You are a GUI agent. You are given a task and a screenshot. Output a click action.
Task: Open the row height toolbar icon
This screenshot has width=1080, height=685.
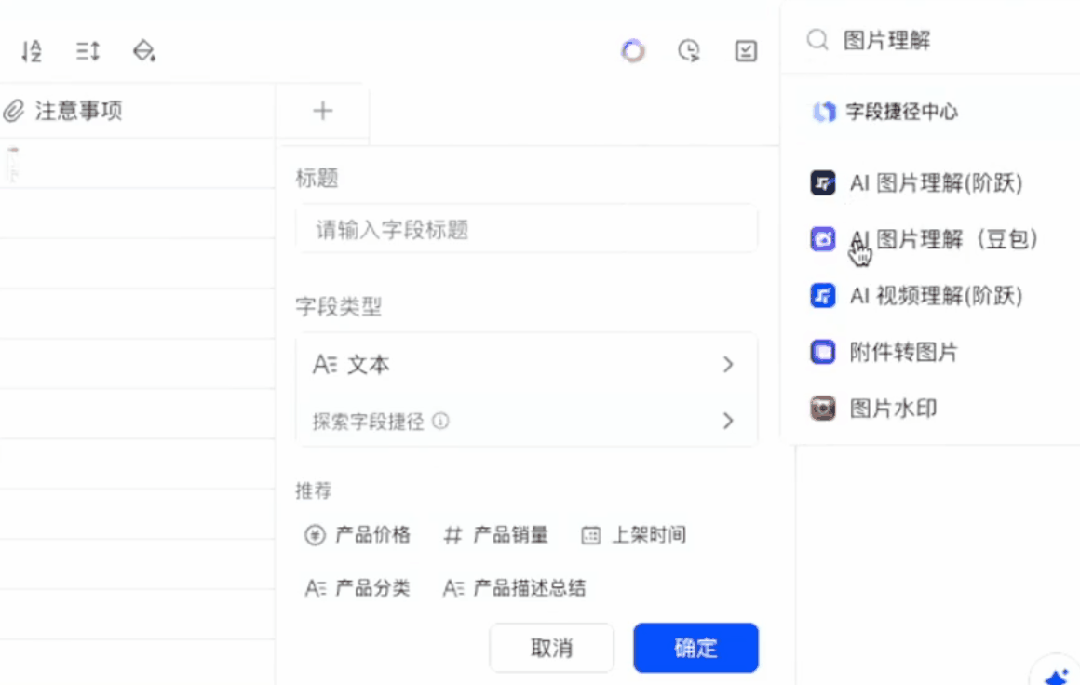[x=87, y=51]
